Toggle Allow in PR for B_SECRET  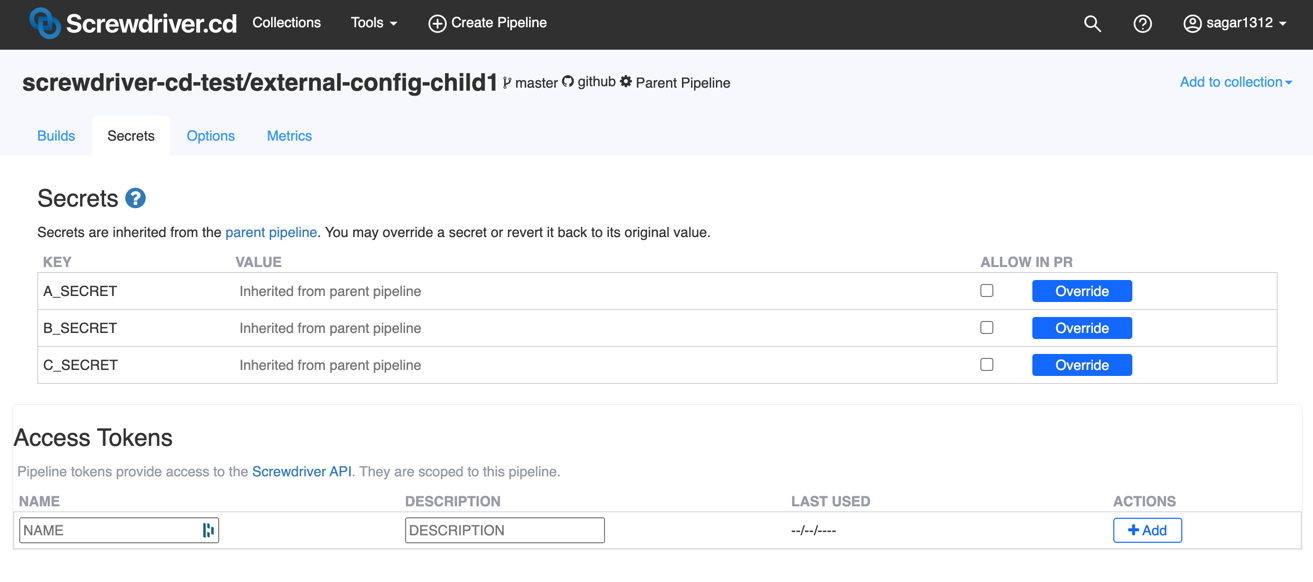tap(987, 327)
